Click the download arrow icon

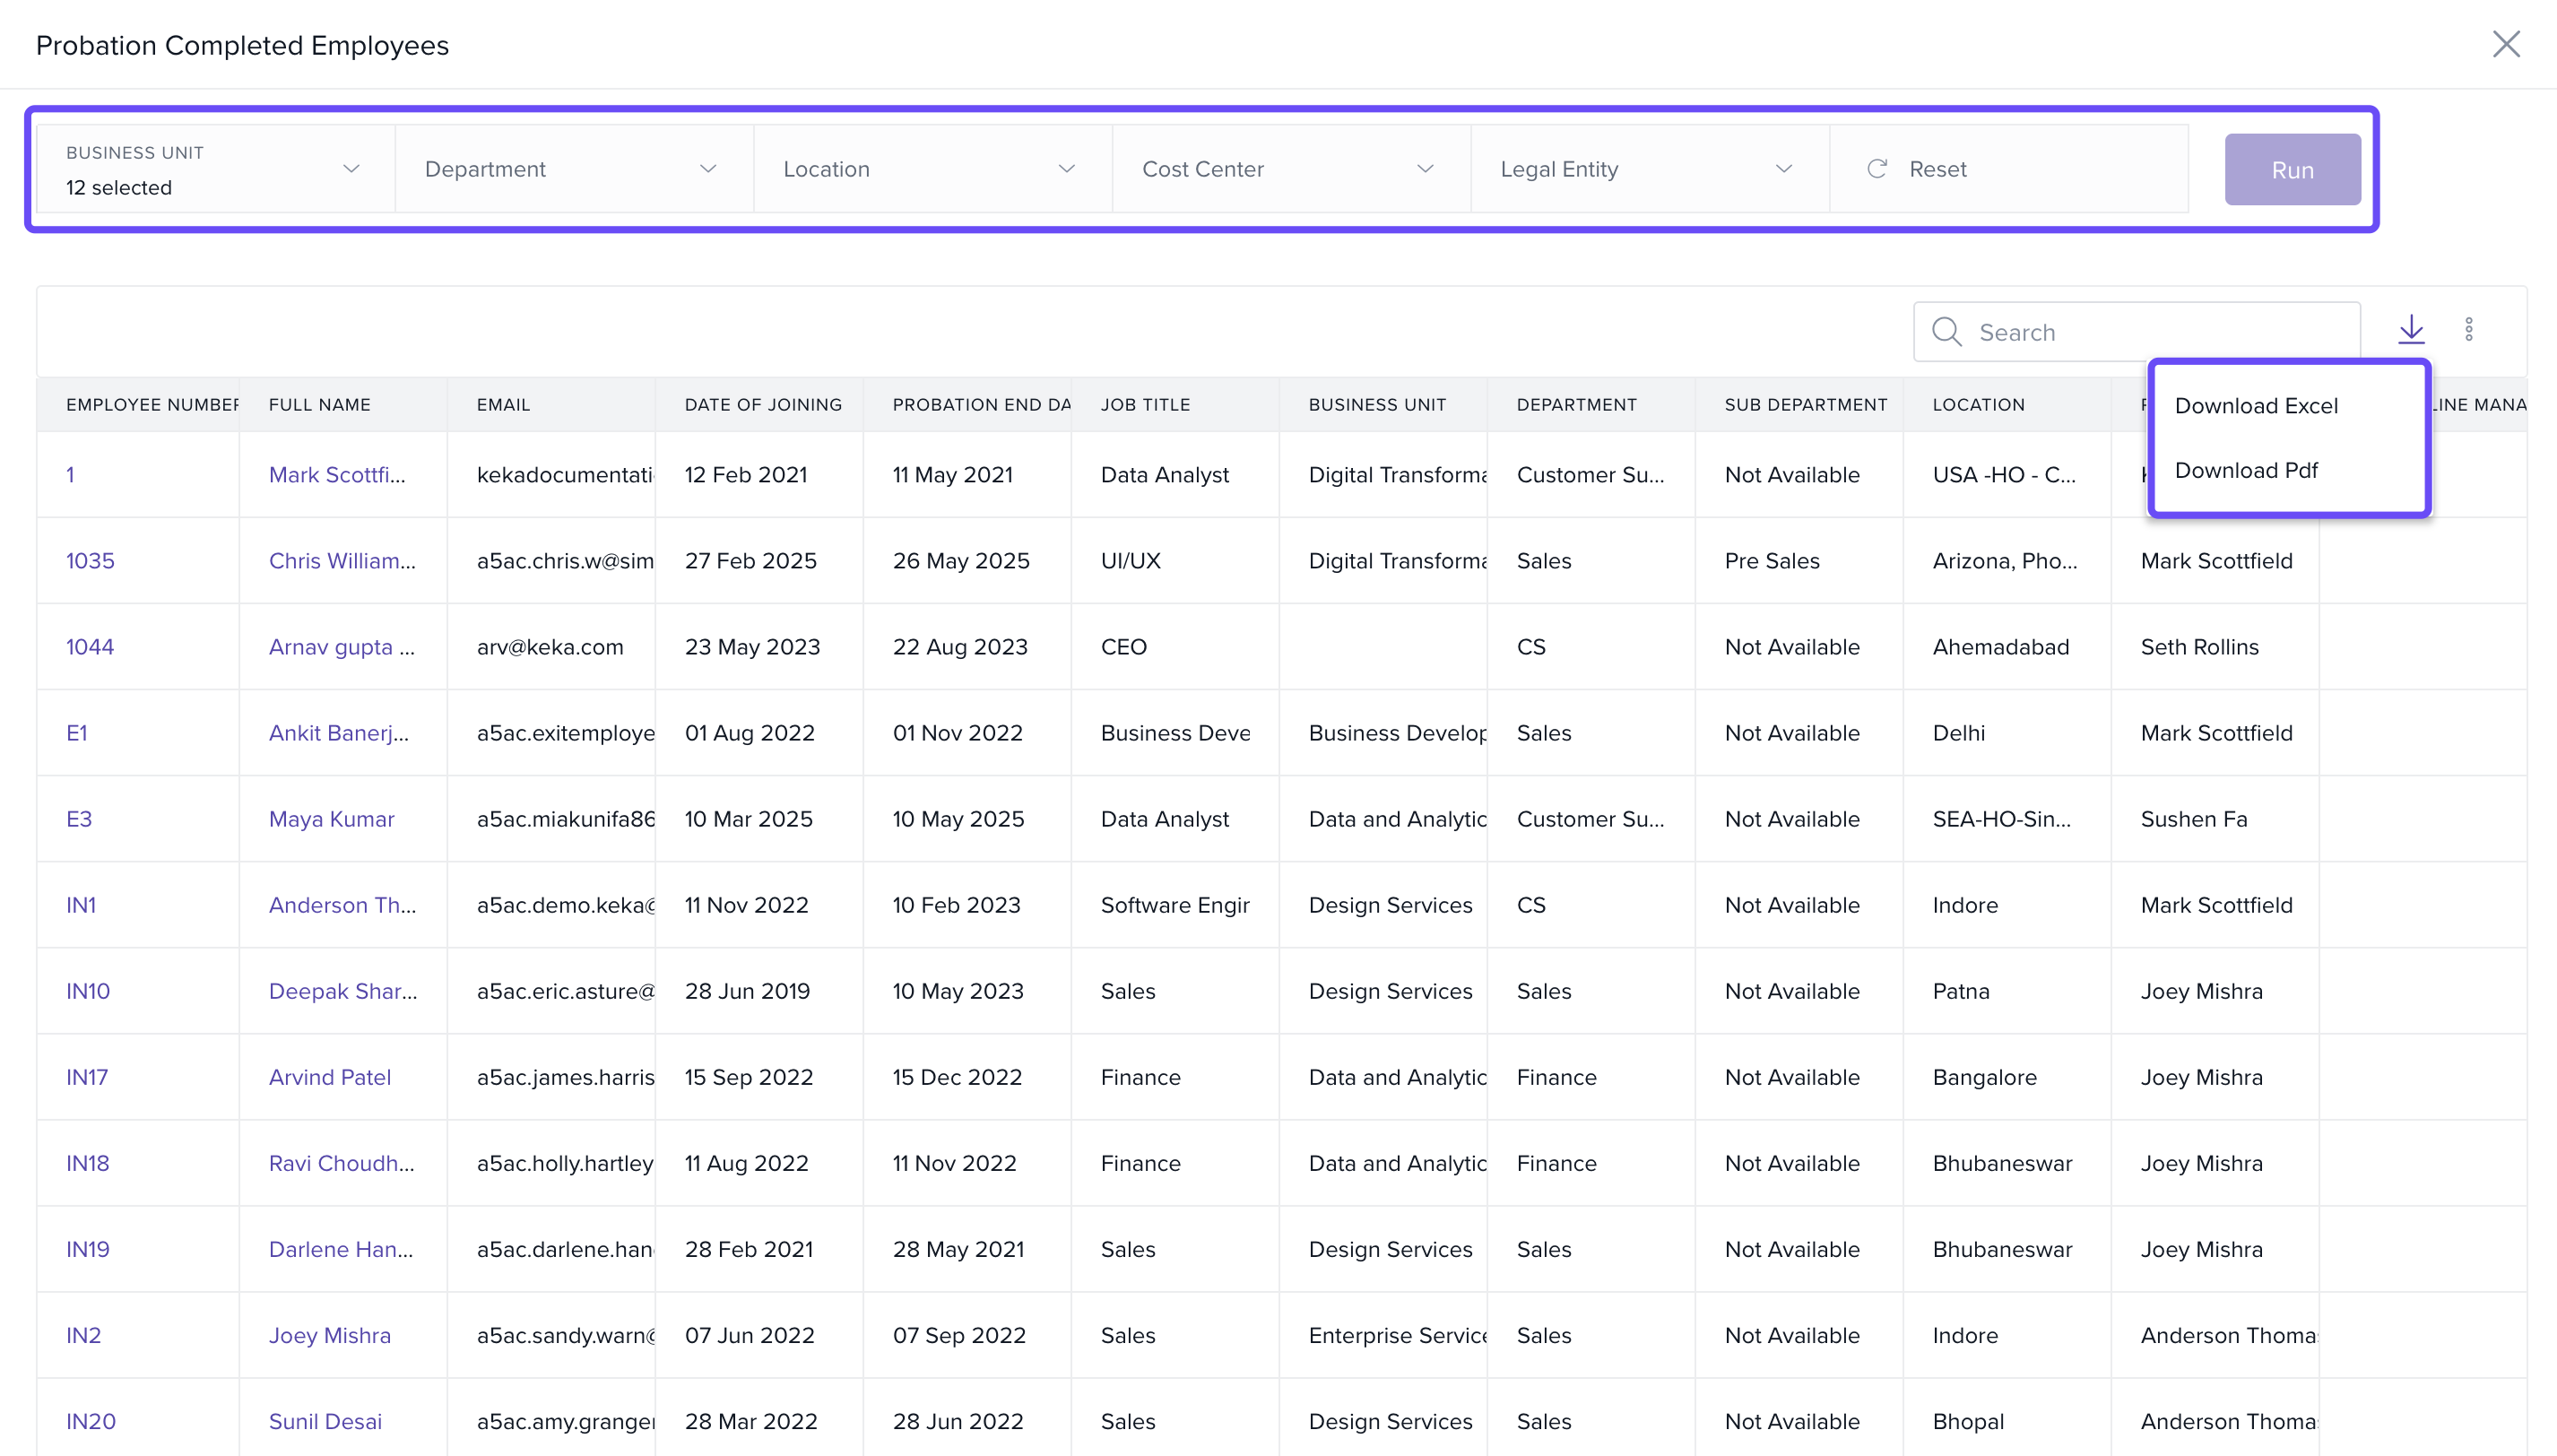2410,329
